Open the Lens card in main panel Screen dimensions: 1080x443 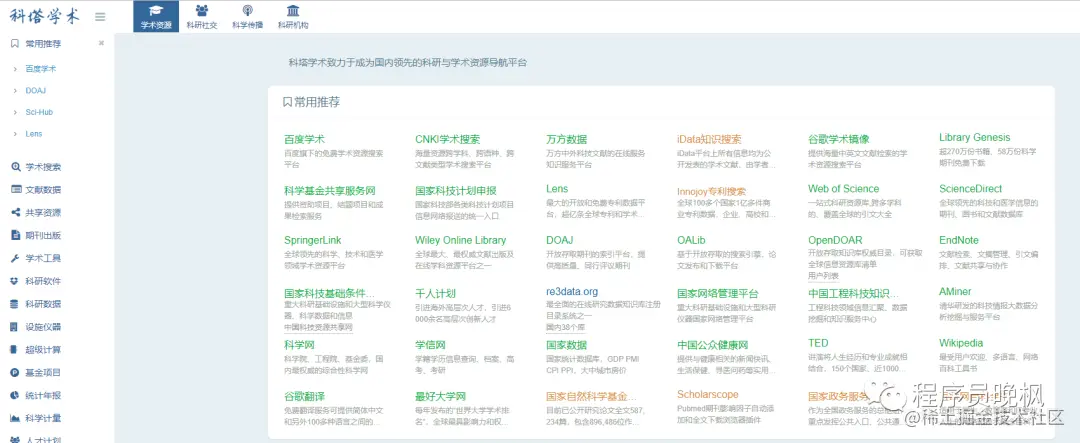point(557,189)
